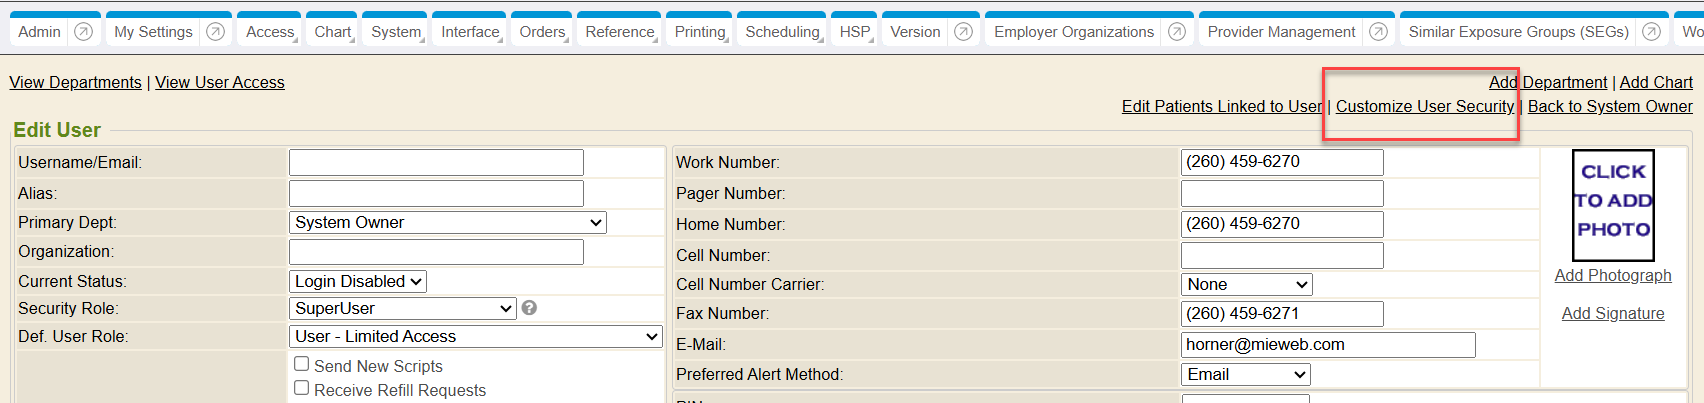Enable the Send New Scripts checkbox
Image resolution: width=1704 pixels, height=403 pixels.
[301, 364]
